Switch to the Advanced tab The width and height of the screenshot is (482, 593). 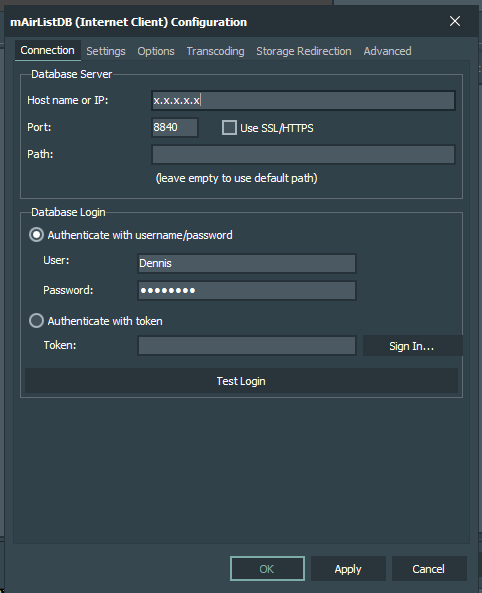387,51
